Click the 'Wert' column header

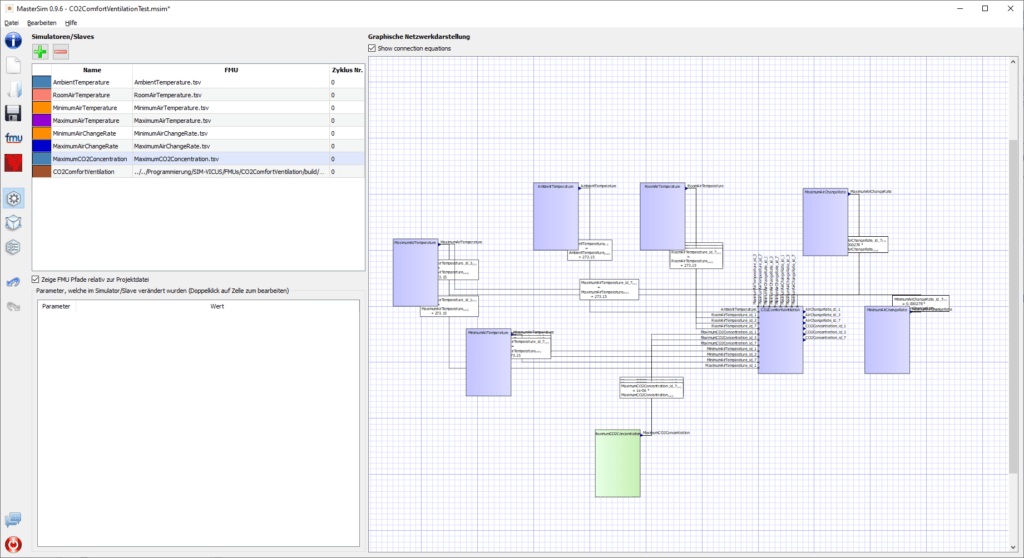point(217,306)
